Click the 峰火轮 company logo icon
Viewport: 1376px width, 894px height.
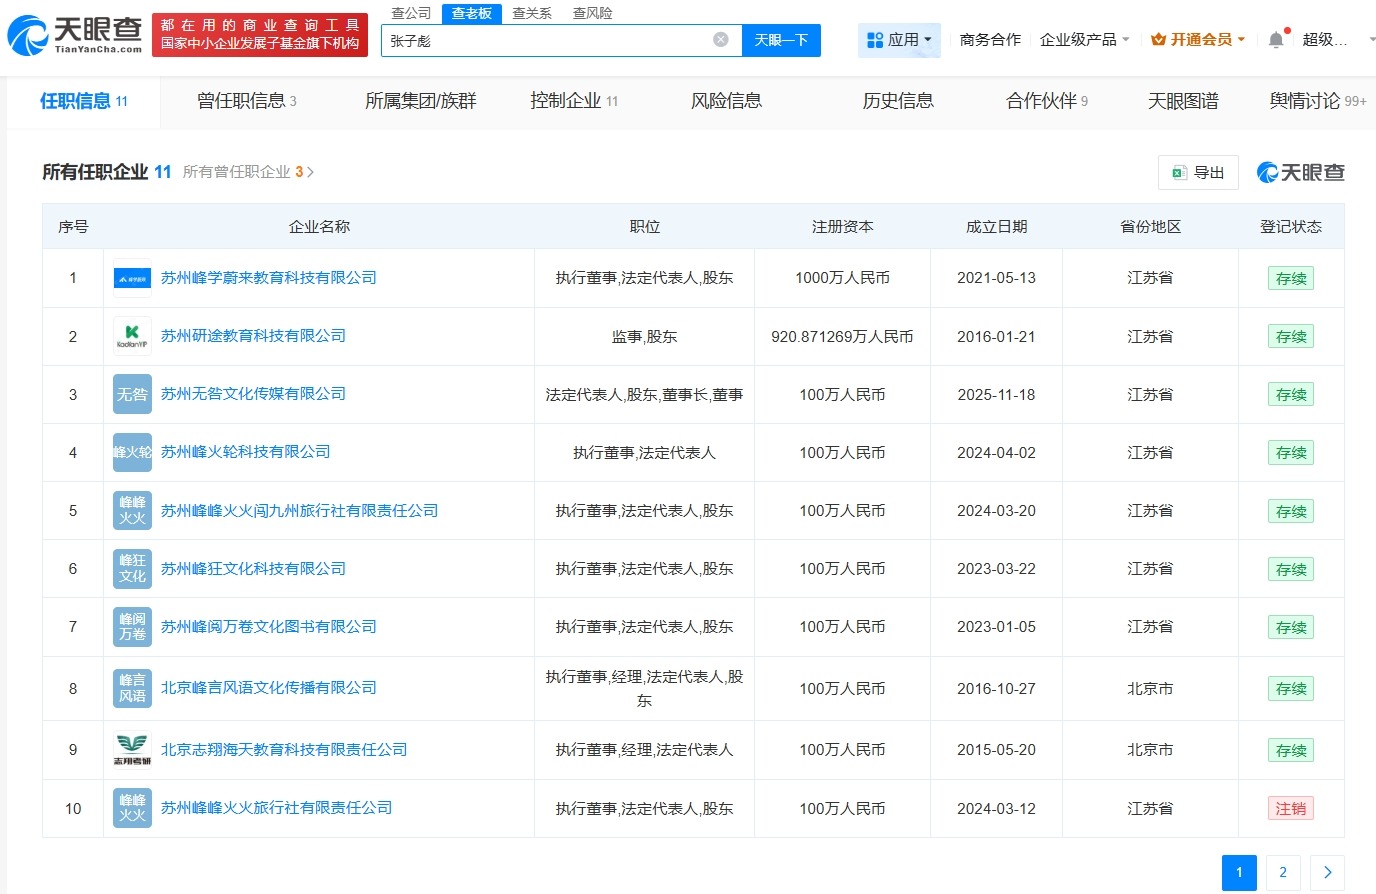(131, 452)
